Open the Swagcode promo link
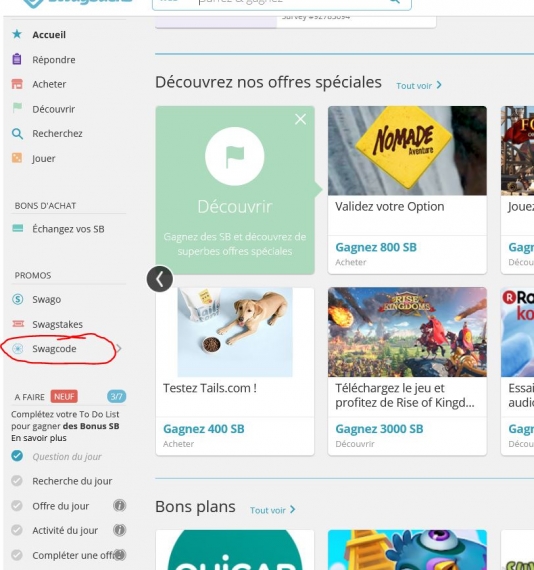Screen dimensions: 534x570 click(54, 349)
